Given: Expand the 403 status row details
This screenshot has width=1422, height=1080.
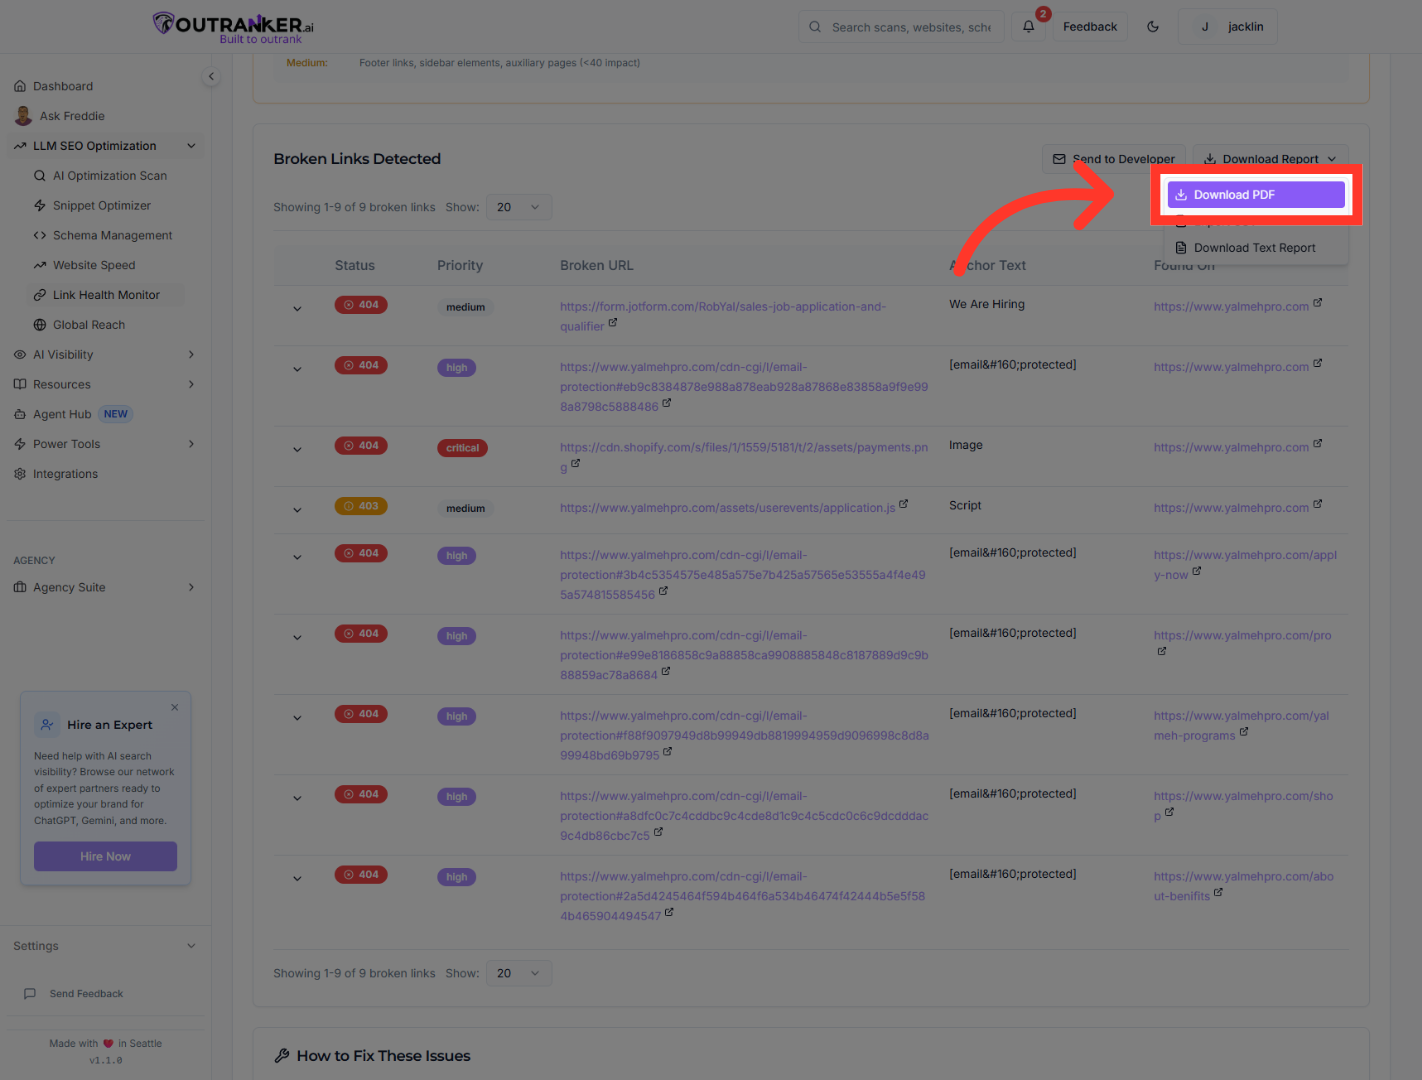Looking at the screenshot, I should (297, 510).
